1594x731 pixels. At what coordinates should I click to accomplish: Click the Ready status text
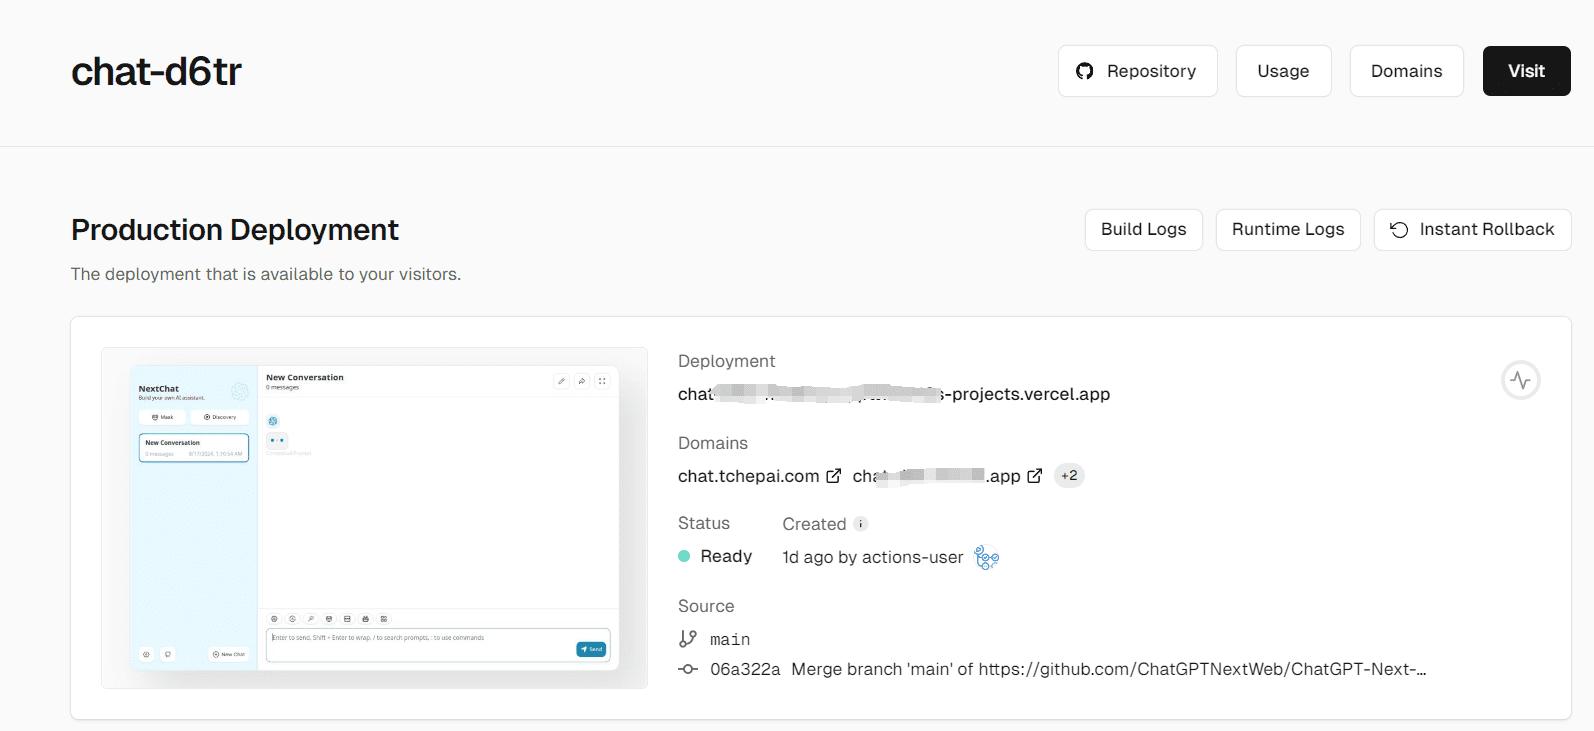point(726,556)
